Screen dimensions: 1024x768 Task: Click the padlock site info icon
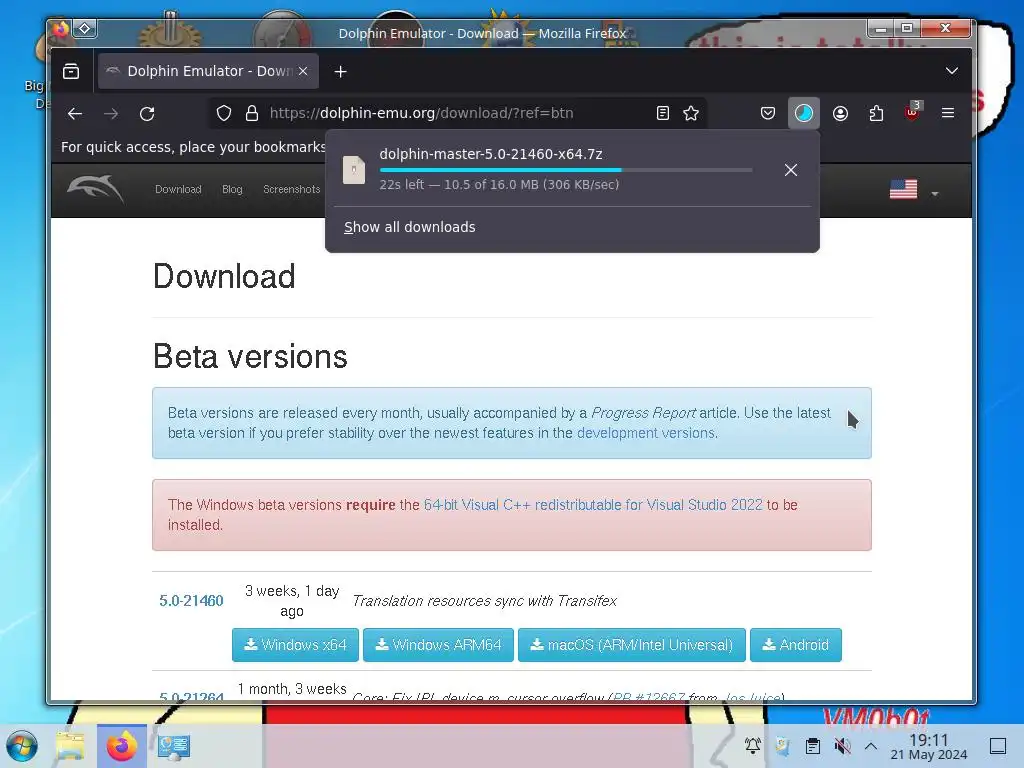[251, 114]
